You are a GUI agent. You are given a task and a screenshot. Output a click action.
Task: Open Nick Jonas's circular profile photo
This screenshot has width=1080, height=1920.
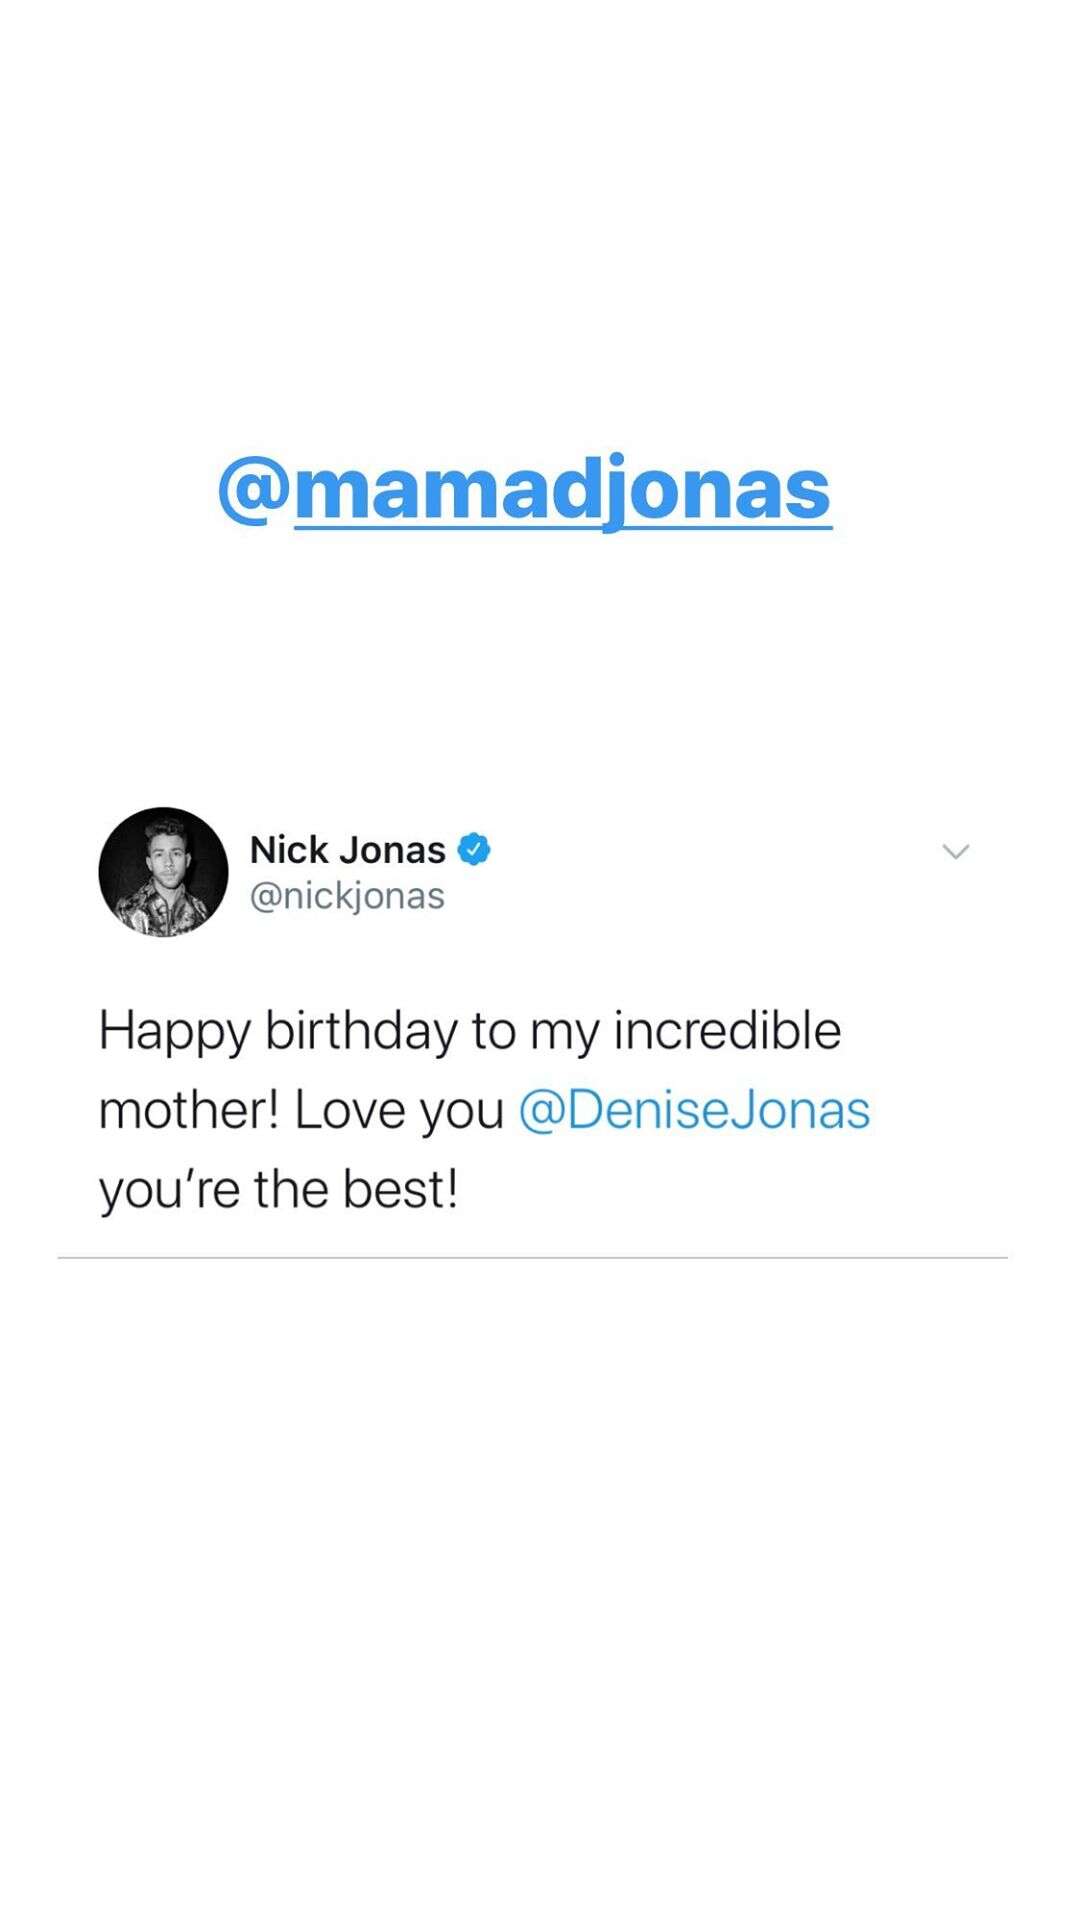tap(163, 872)
